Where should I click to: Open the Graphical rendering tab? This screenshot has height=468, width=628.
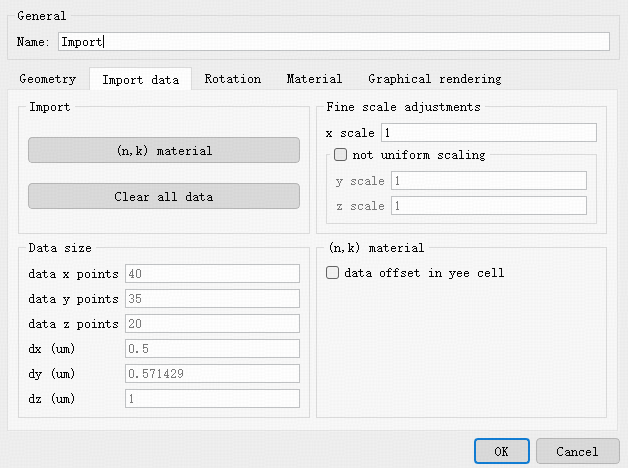tap(434, 79)
